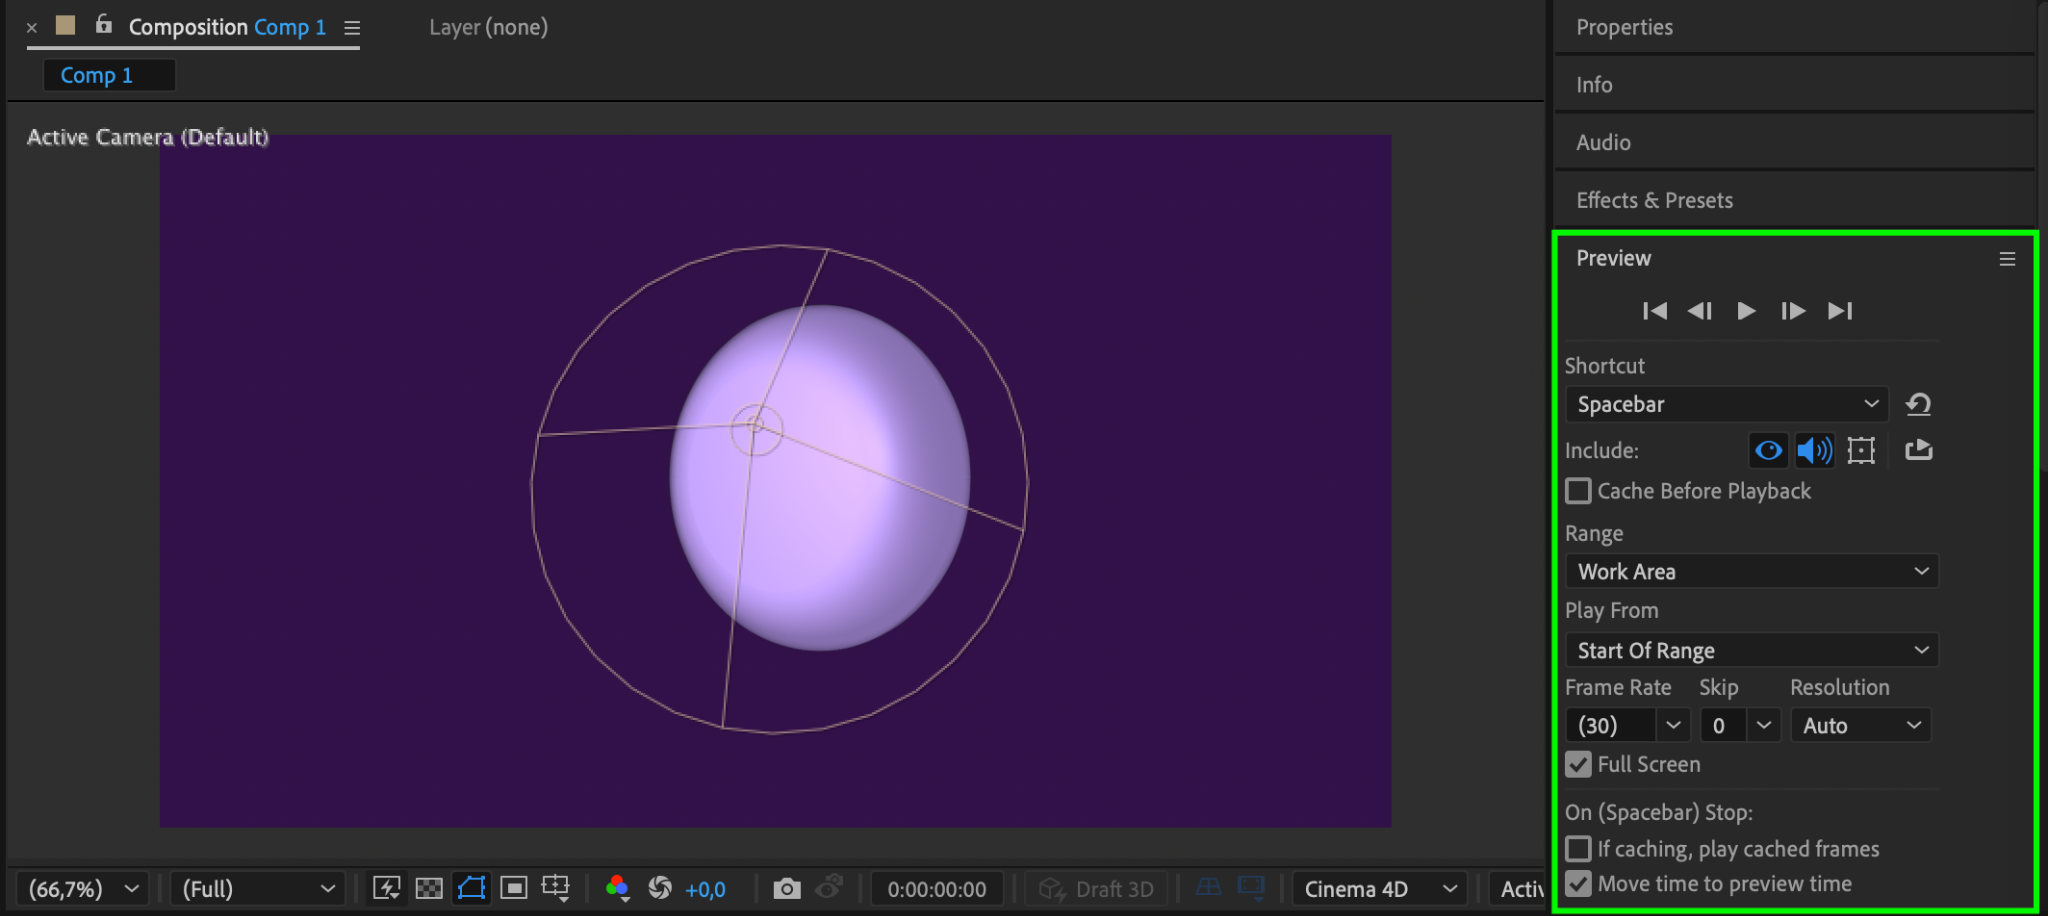Open the magnification ratio dropdown
Image resolution: width=2048 pixels, height=916 pixels.
83,889
